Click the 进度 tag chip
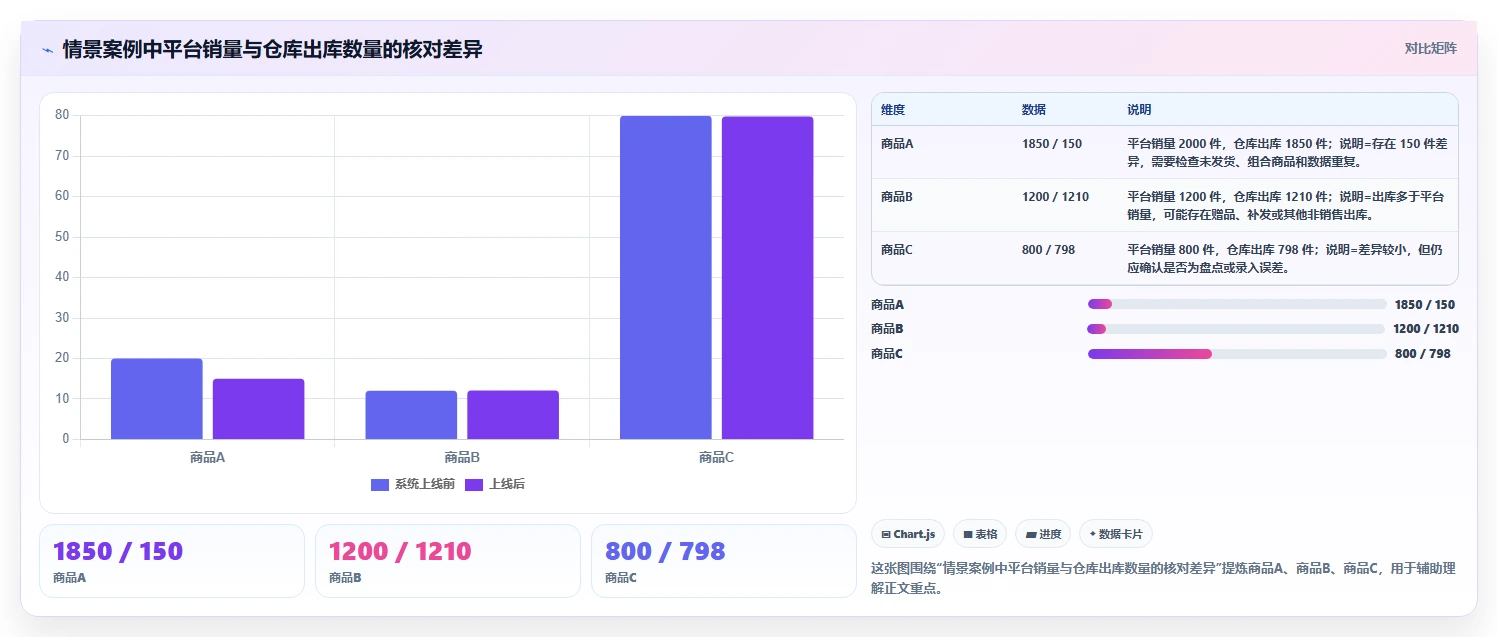 1043,534
